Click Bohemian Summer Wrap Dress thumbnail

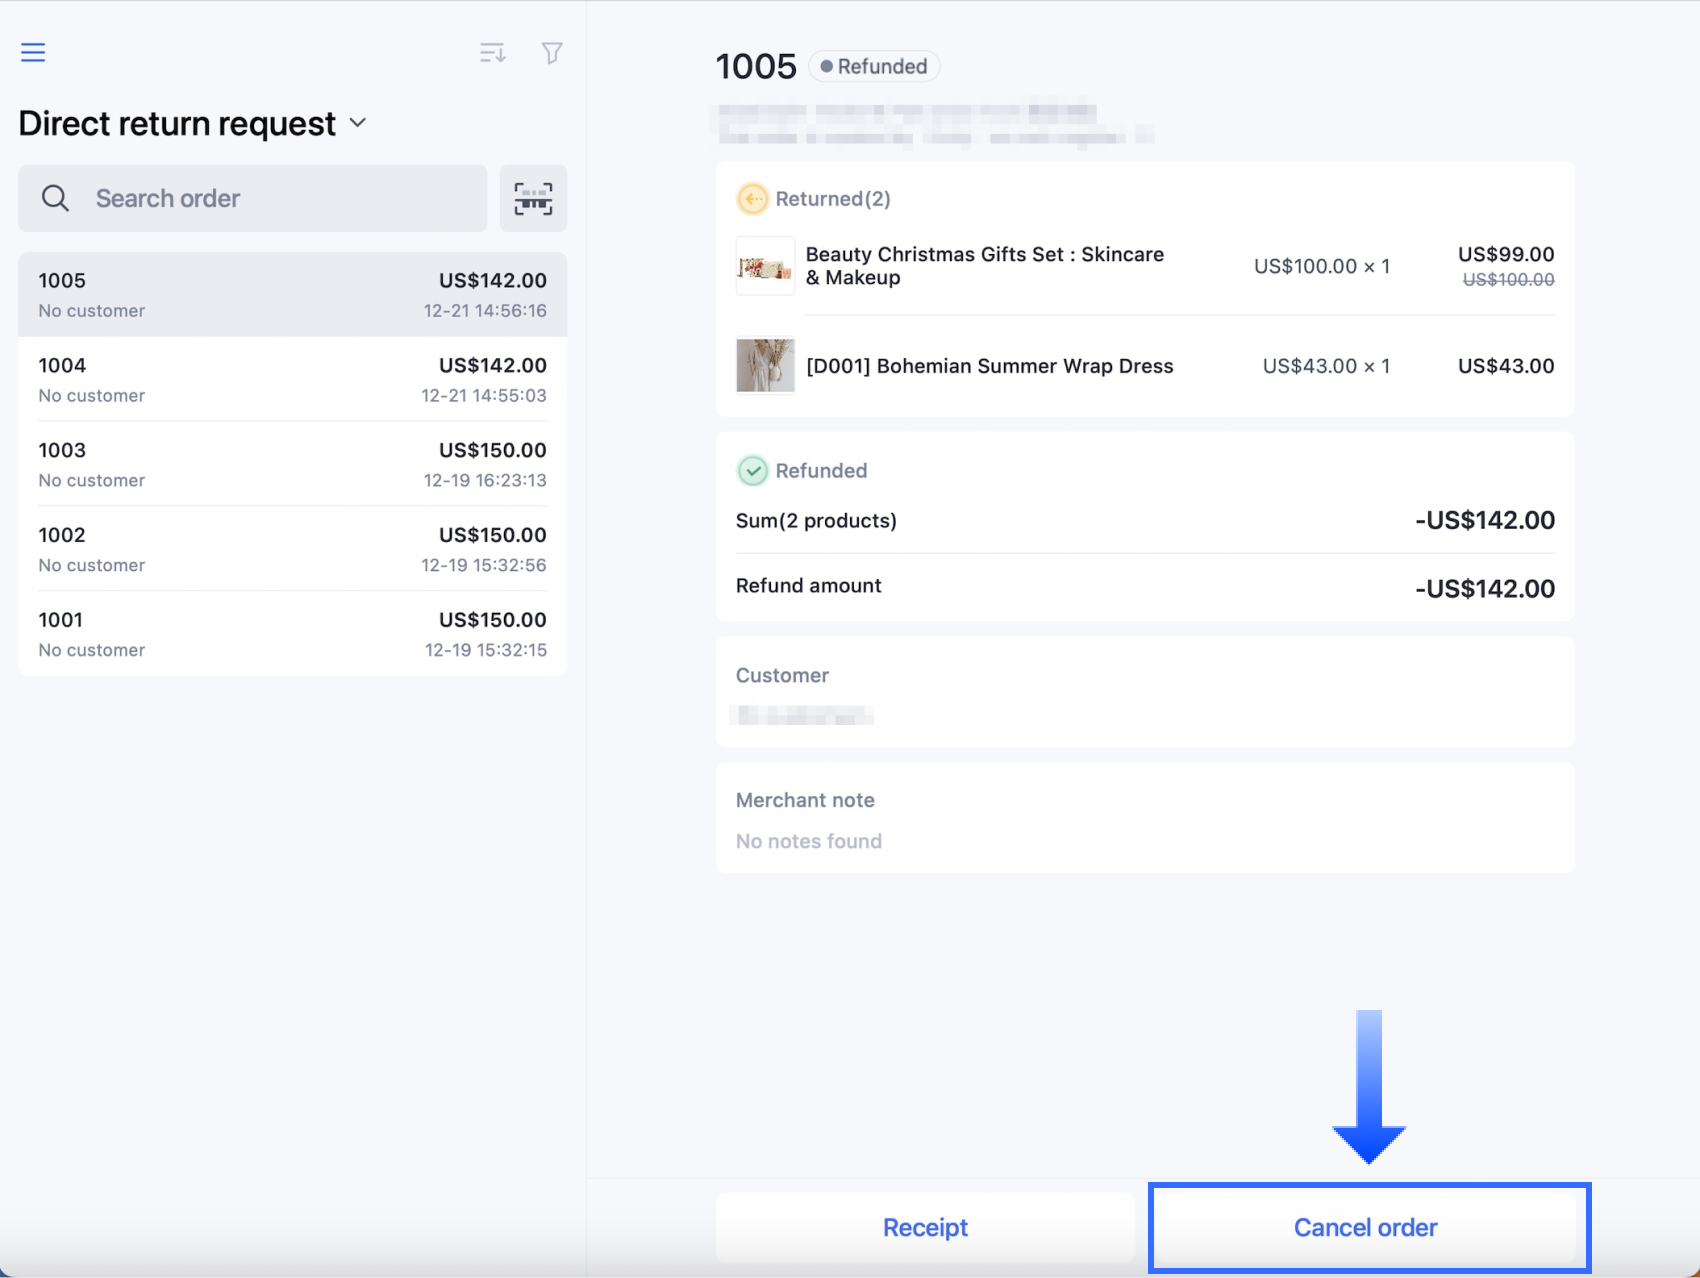click(x=765, y=366)
